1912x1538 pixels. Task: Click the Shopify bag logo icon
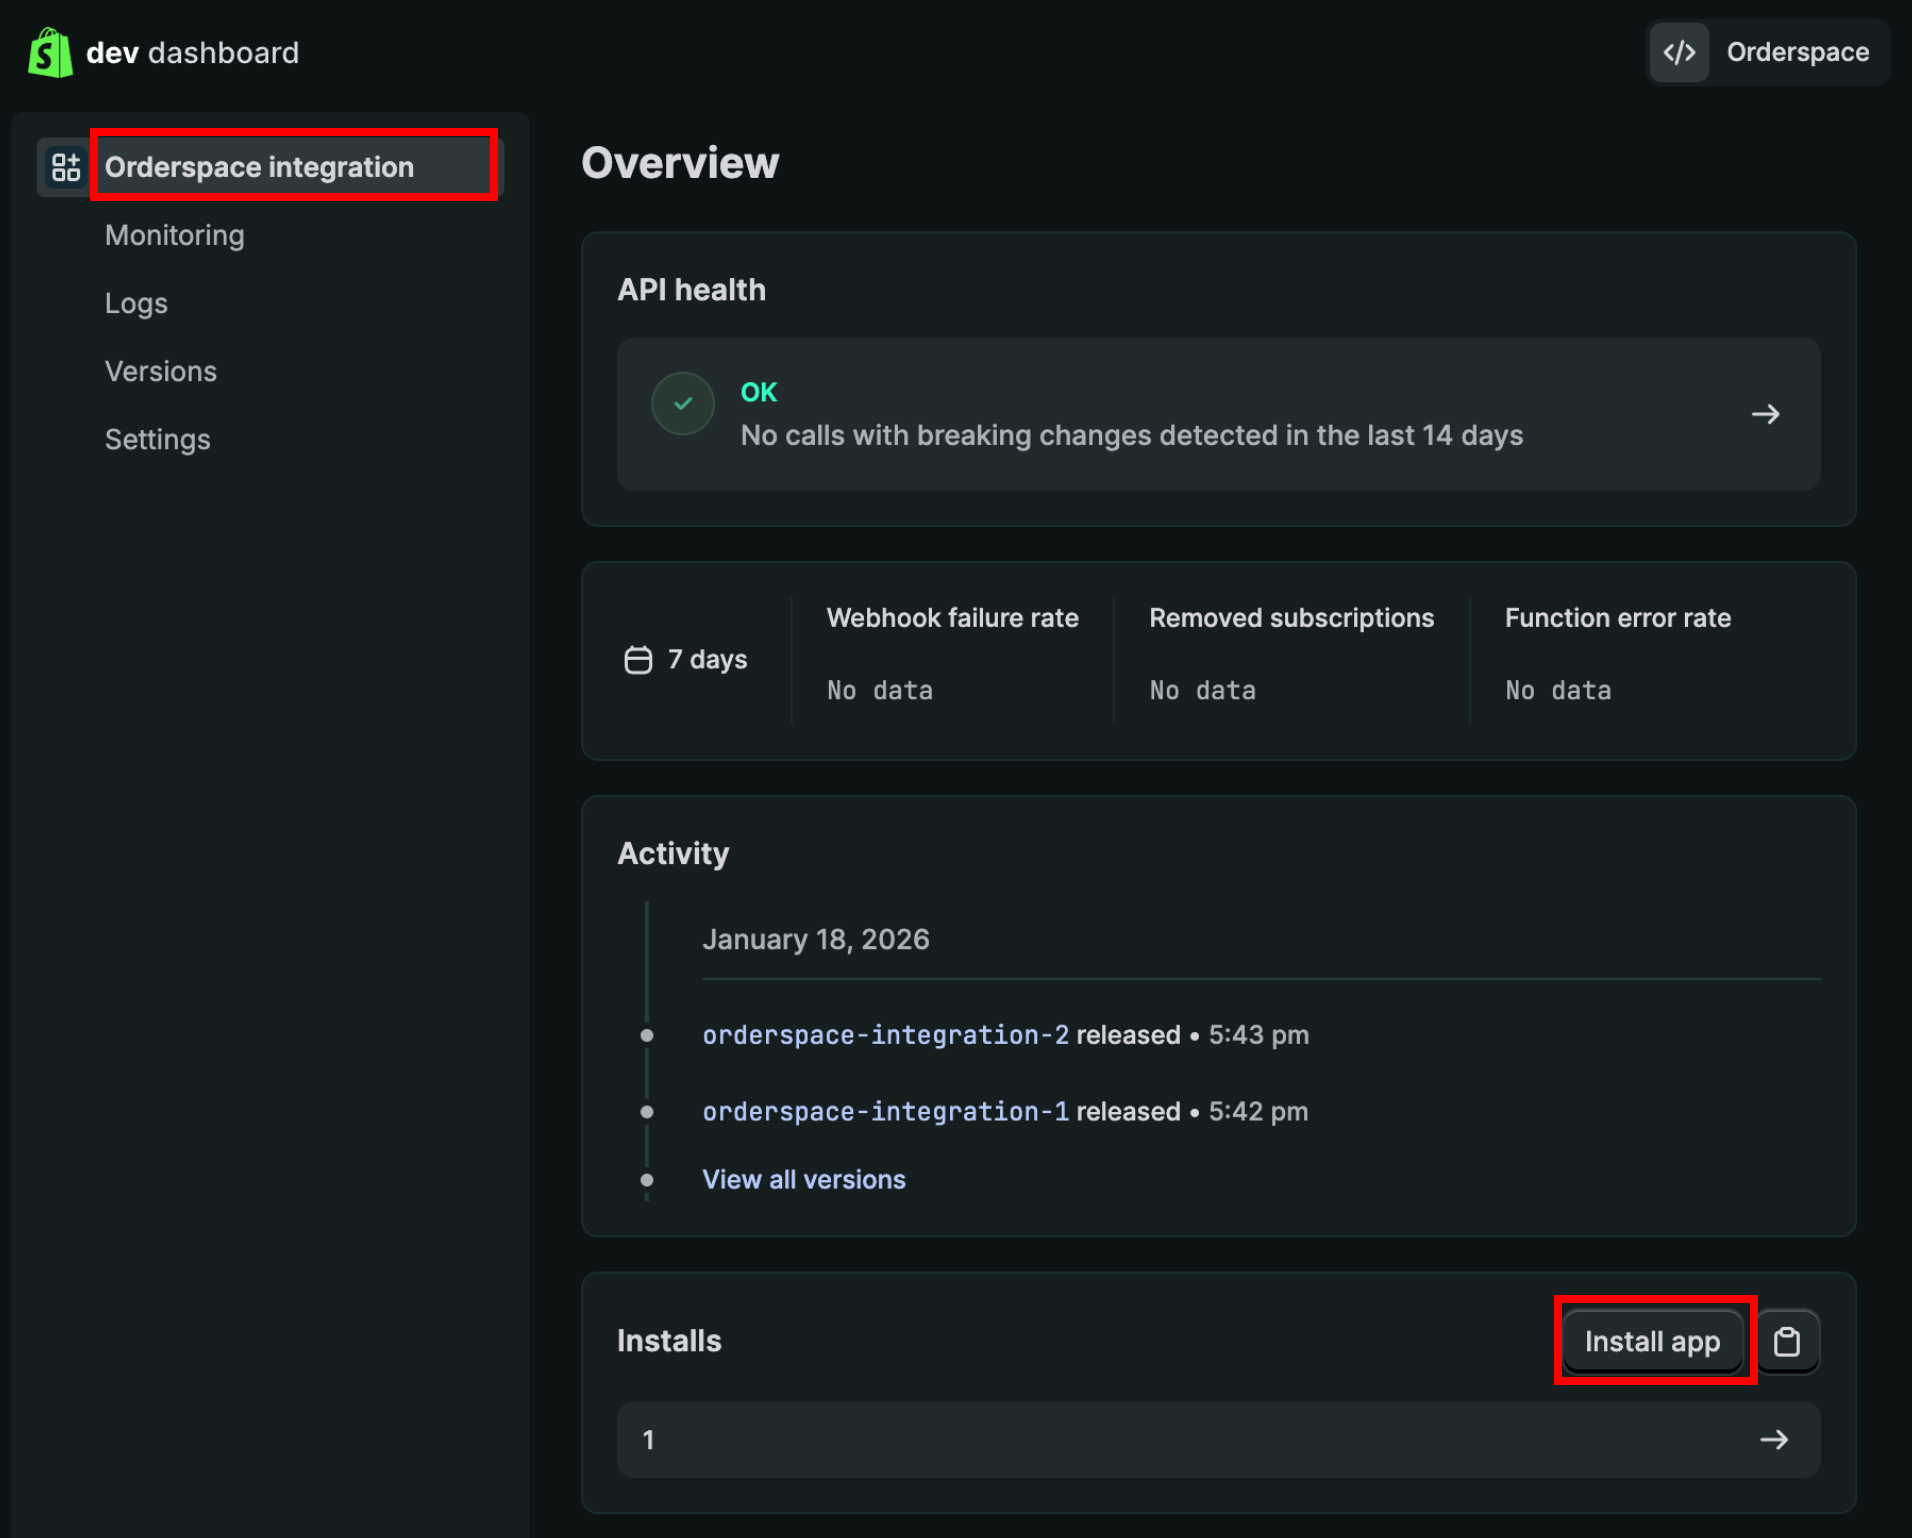(50, 53)
